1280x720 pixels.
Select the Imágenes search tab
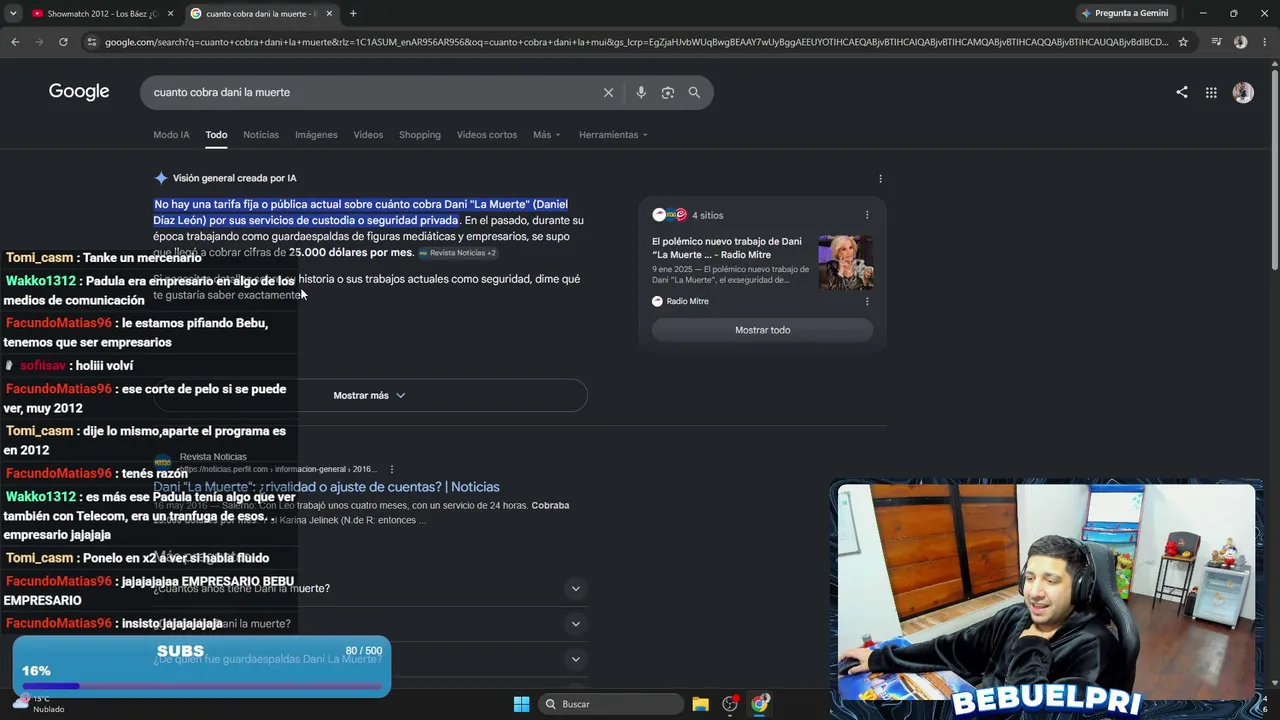pyautogui.click(x=316, y=135)
